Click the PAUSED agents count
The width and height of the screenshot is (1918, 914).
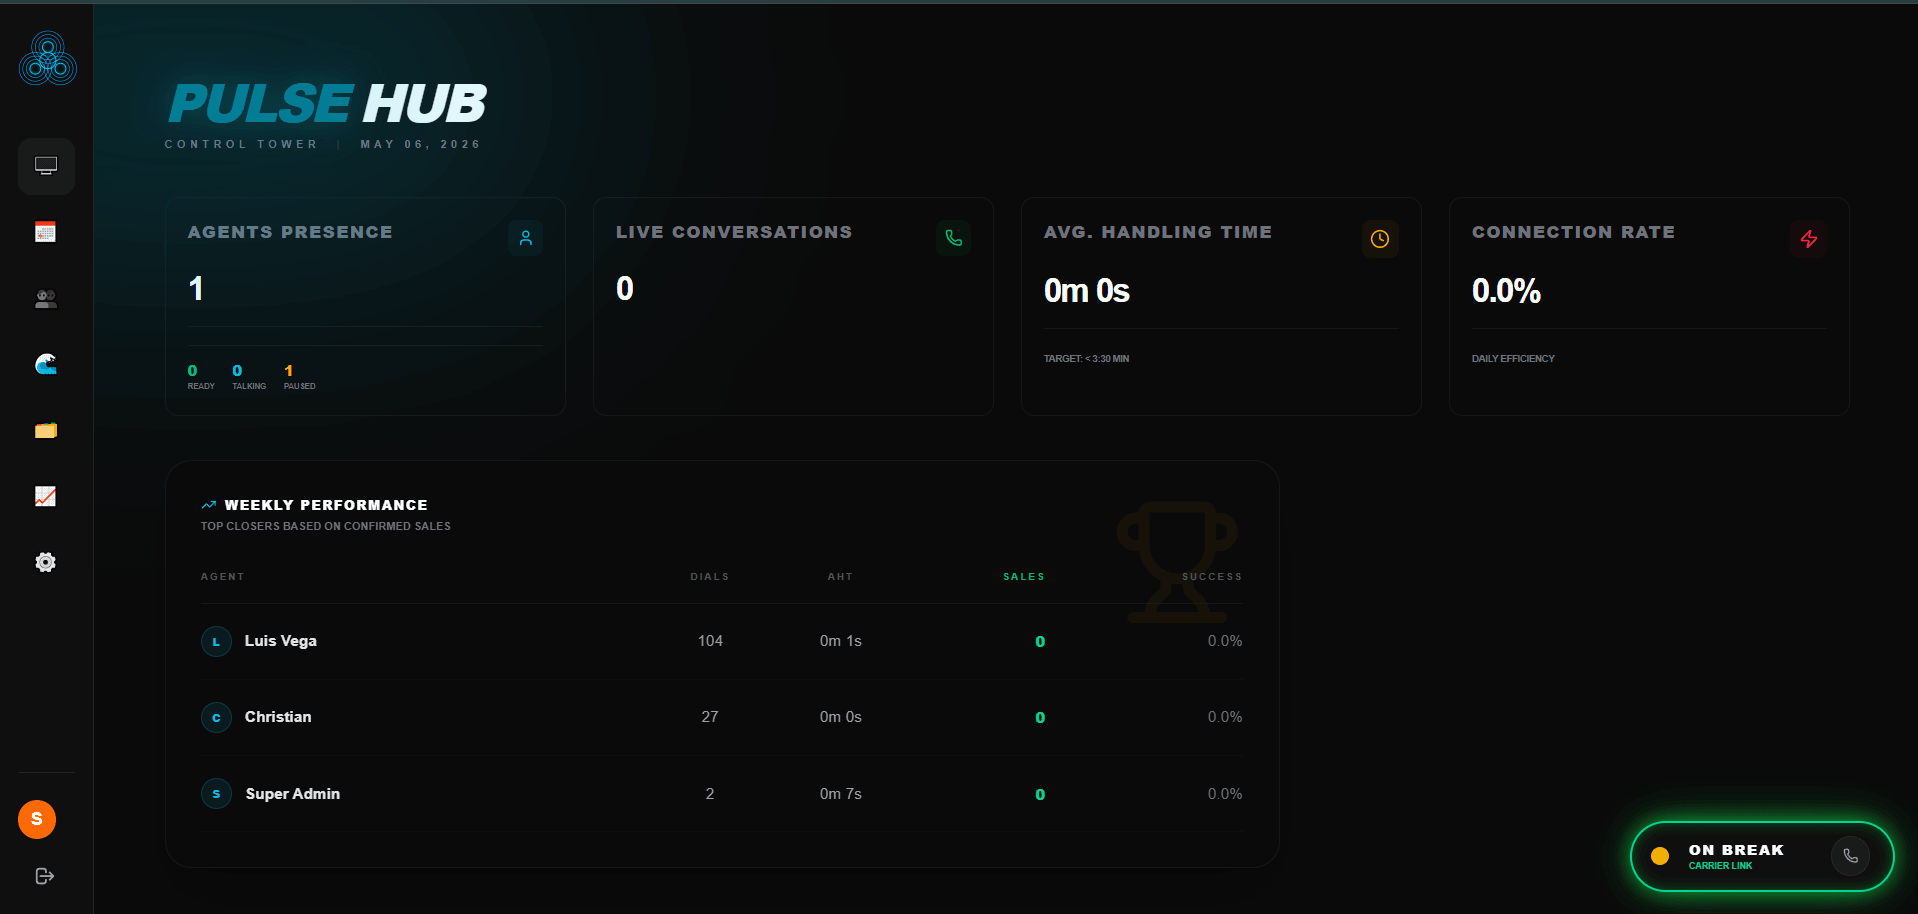click(x=289, y=371)
